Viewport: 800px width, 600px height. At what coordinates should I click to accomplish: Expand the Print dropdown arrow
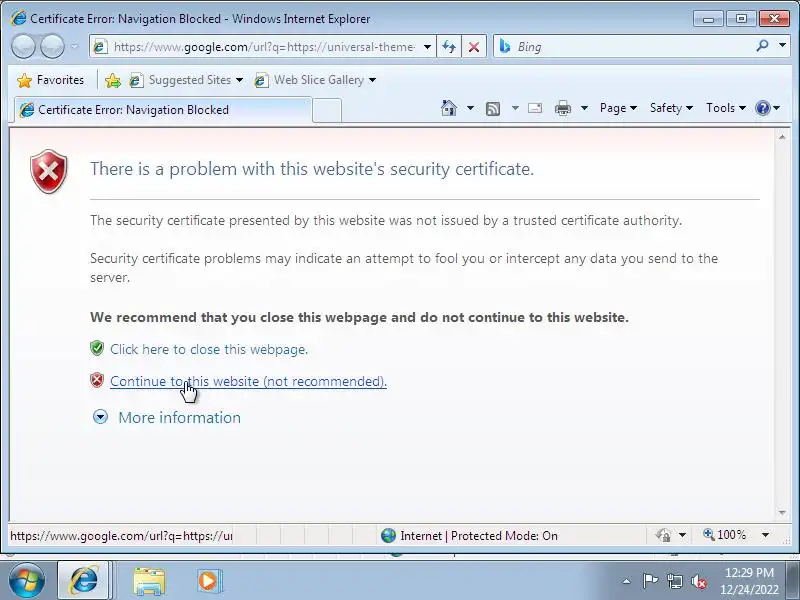click(x=585, y=108)
